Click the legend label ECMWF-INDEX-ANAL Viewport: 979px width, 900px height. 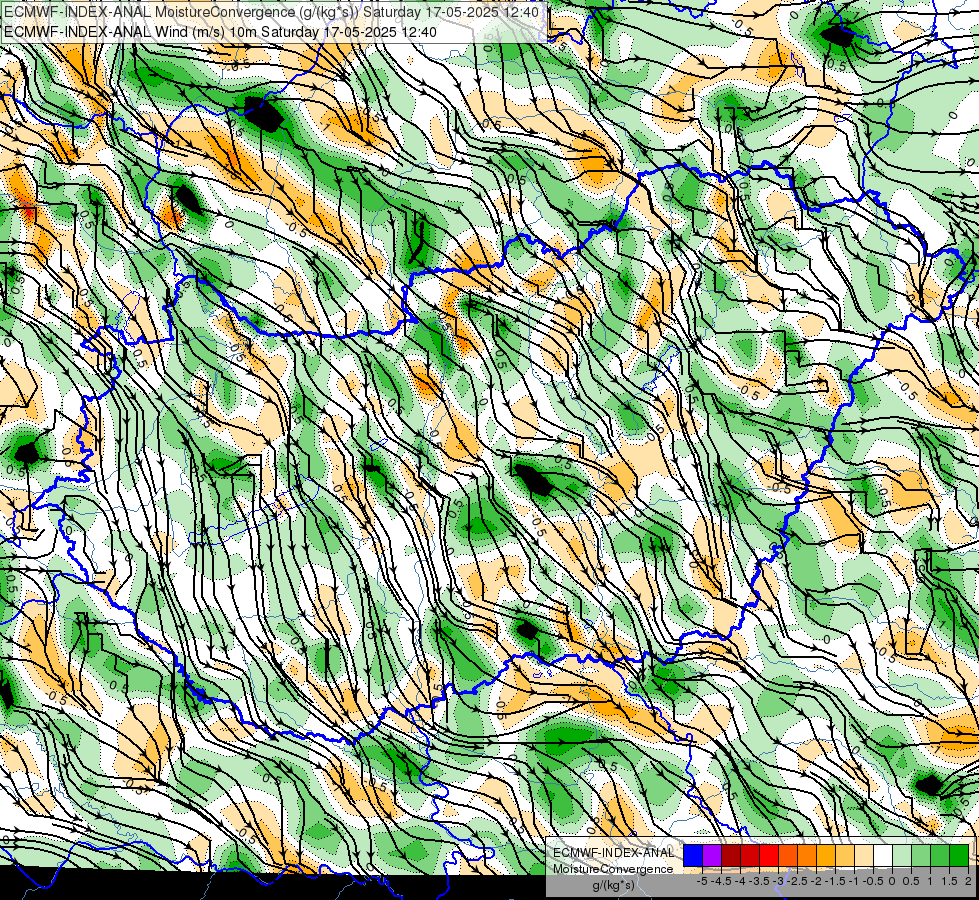tap(613, 853)
